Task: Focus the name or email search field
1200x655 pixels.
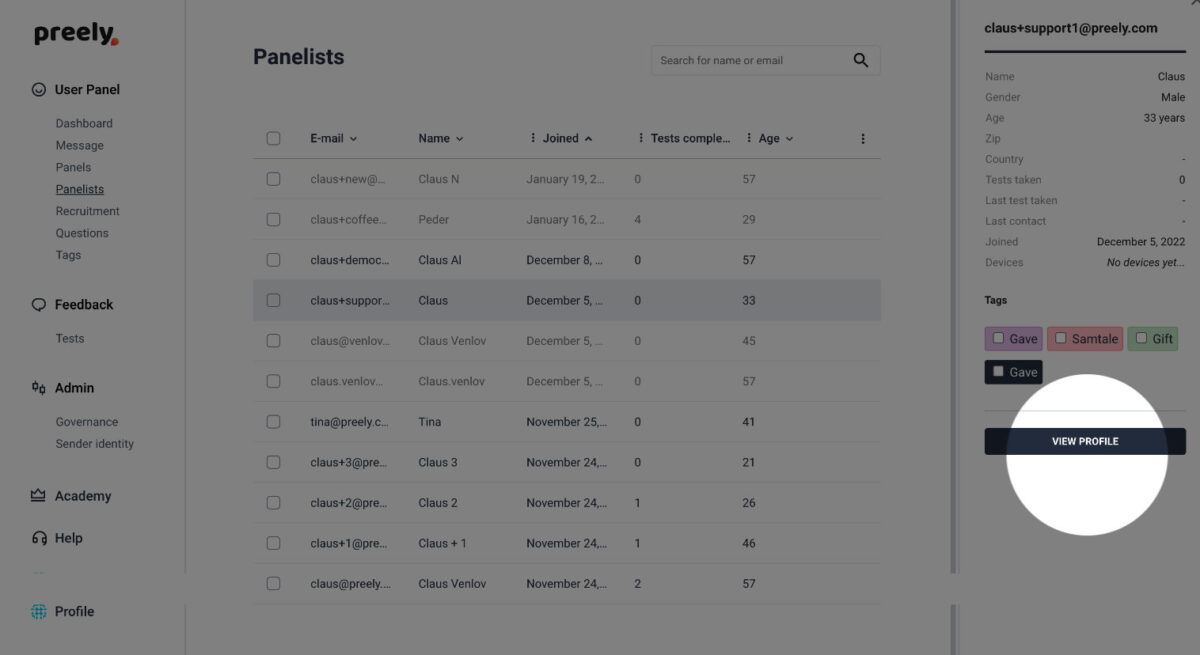Action: [750, 60]
